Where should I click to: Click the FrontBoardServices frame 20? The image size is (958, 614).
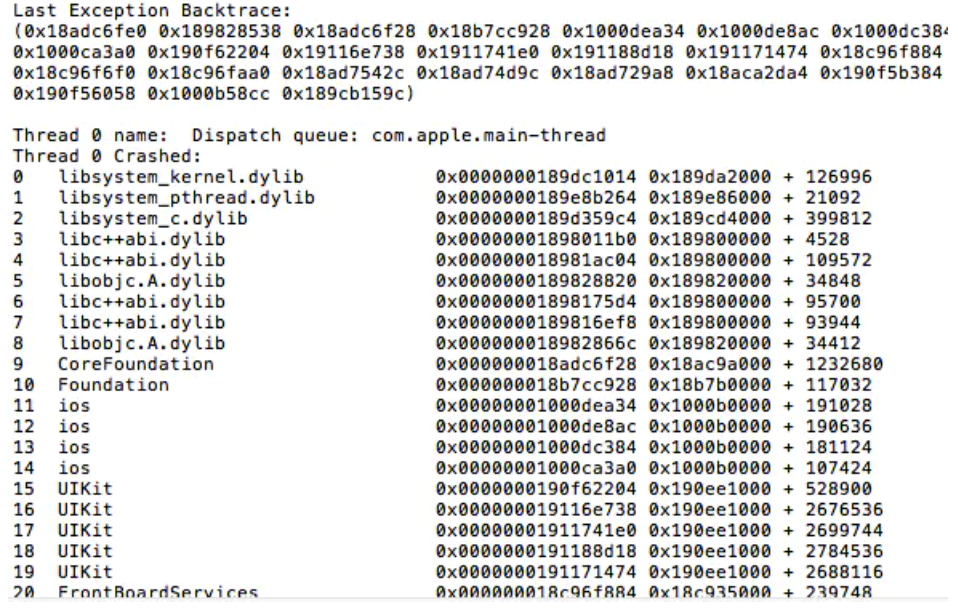[442, 591]
